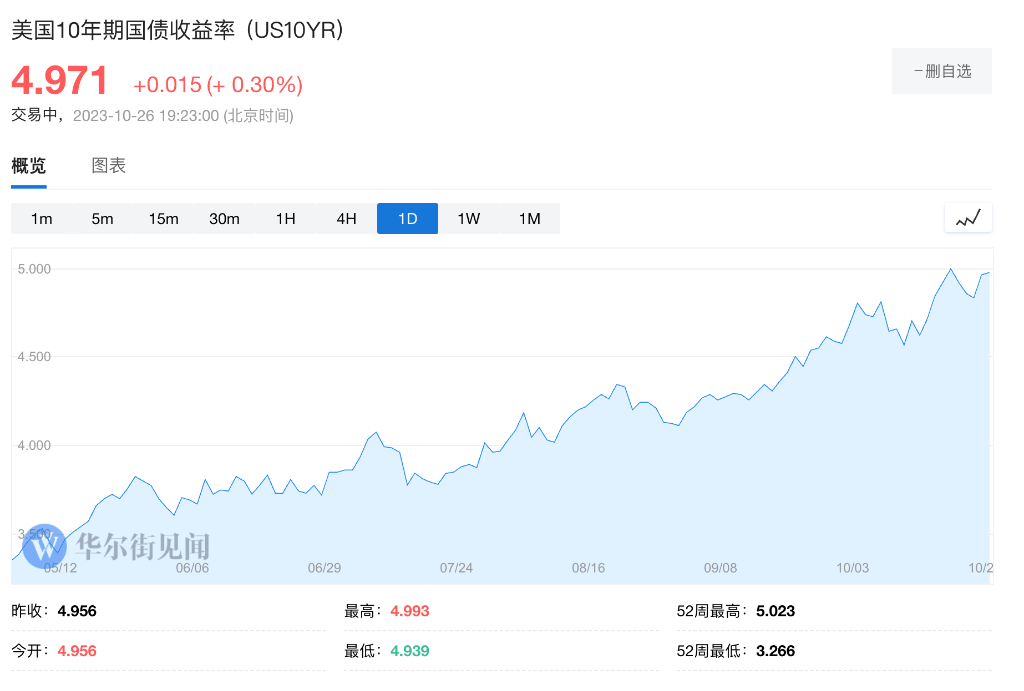The image size is (1024, 691).
Task: Click the timestamp 2023-10-26 19:23:00
Action: tap(146, 116)
